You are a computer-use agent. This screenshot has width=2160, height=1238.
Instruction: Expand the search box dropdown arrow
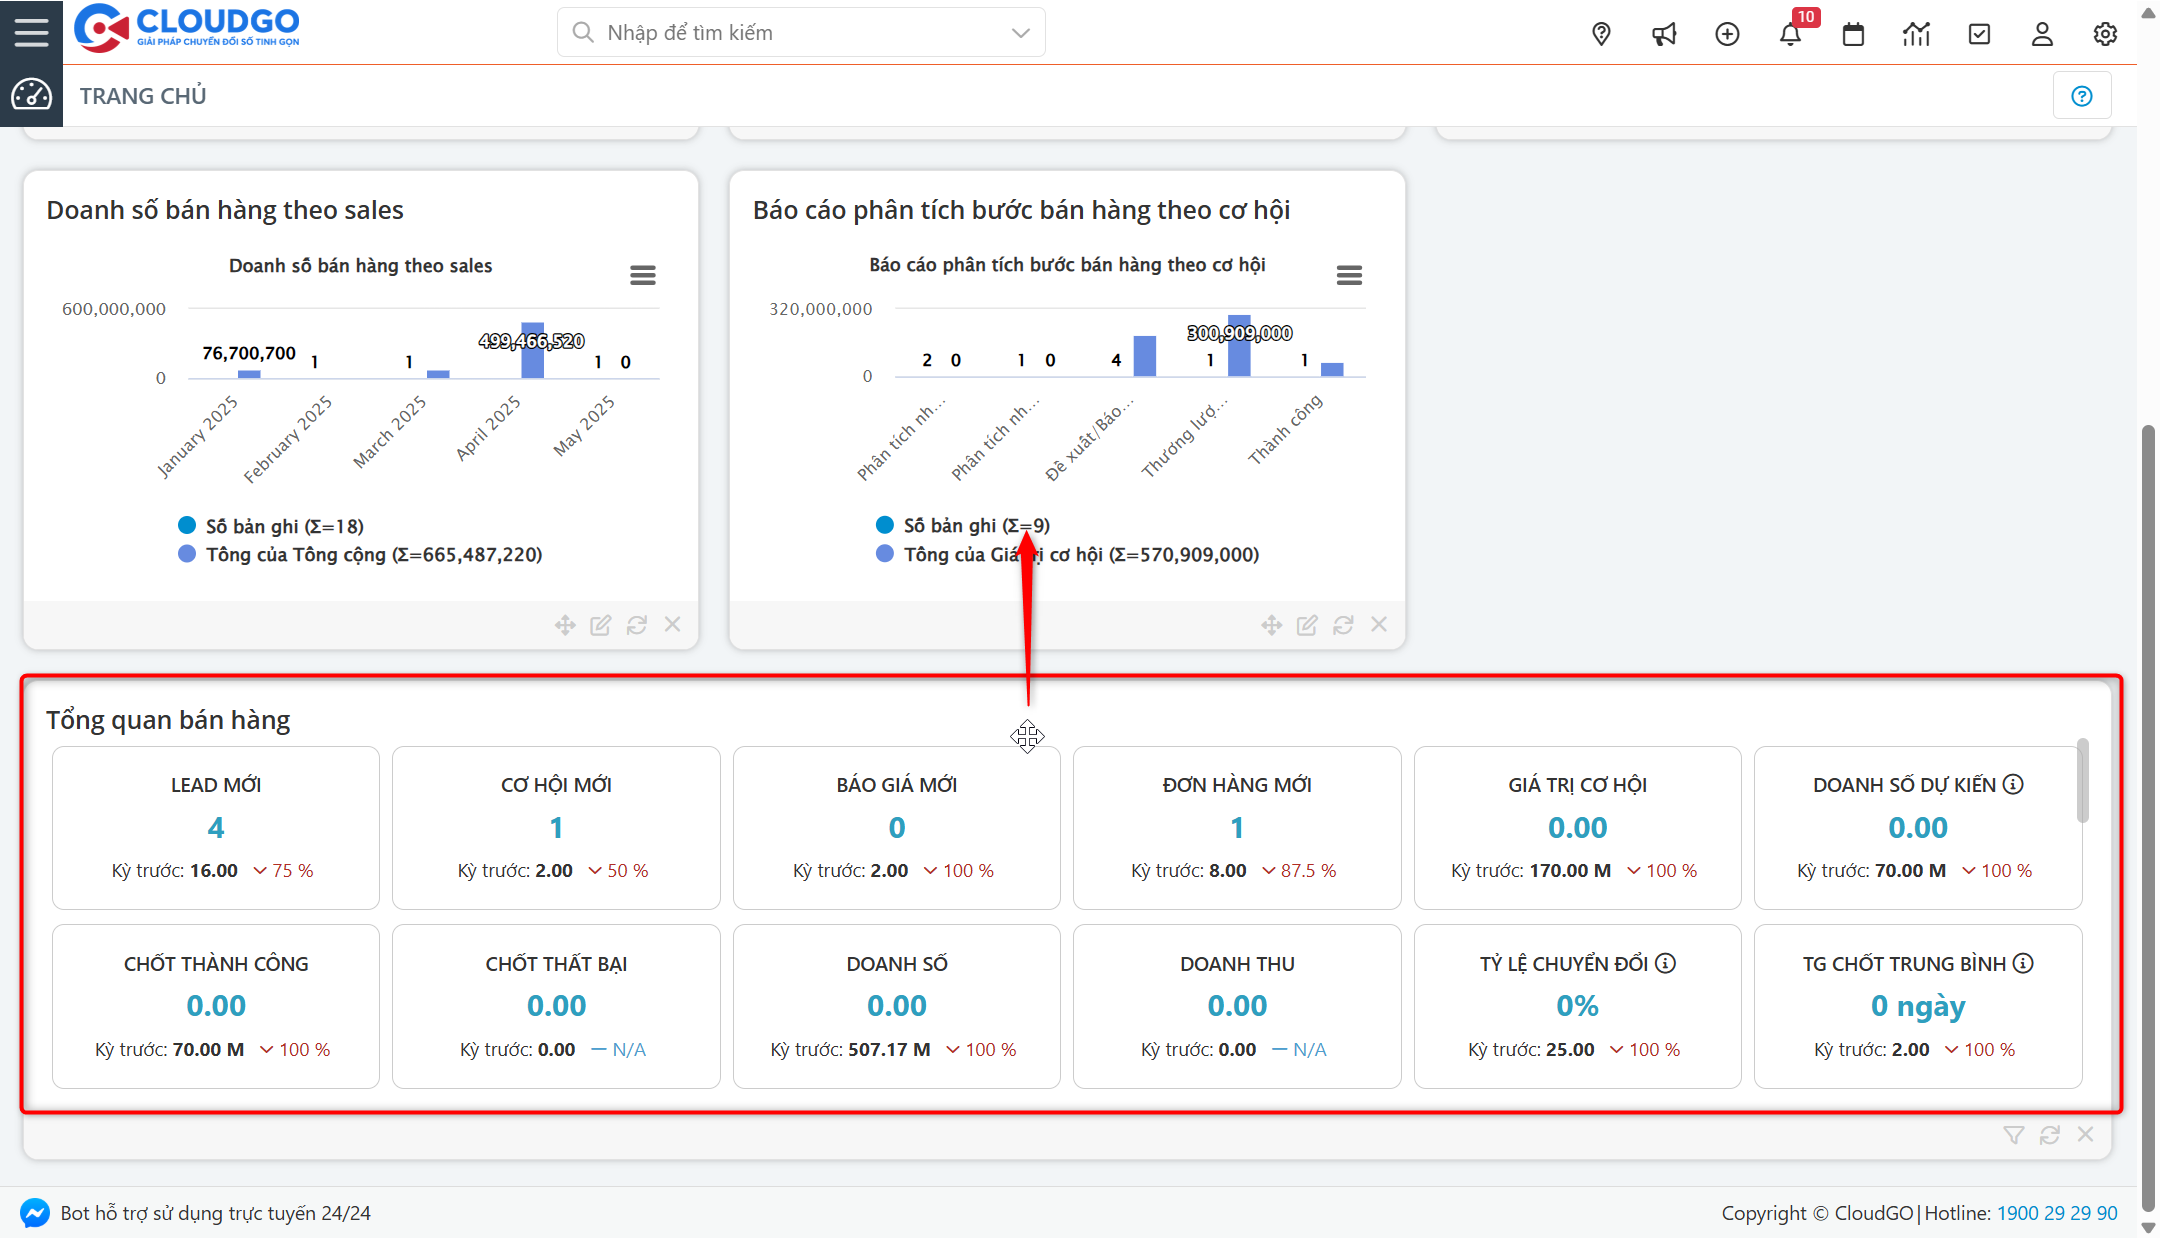pos(1020,33)
